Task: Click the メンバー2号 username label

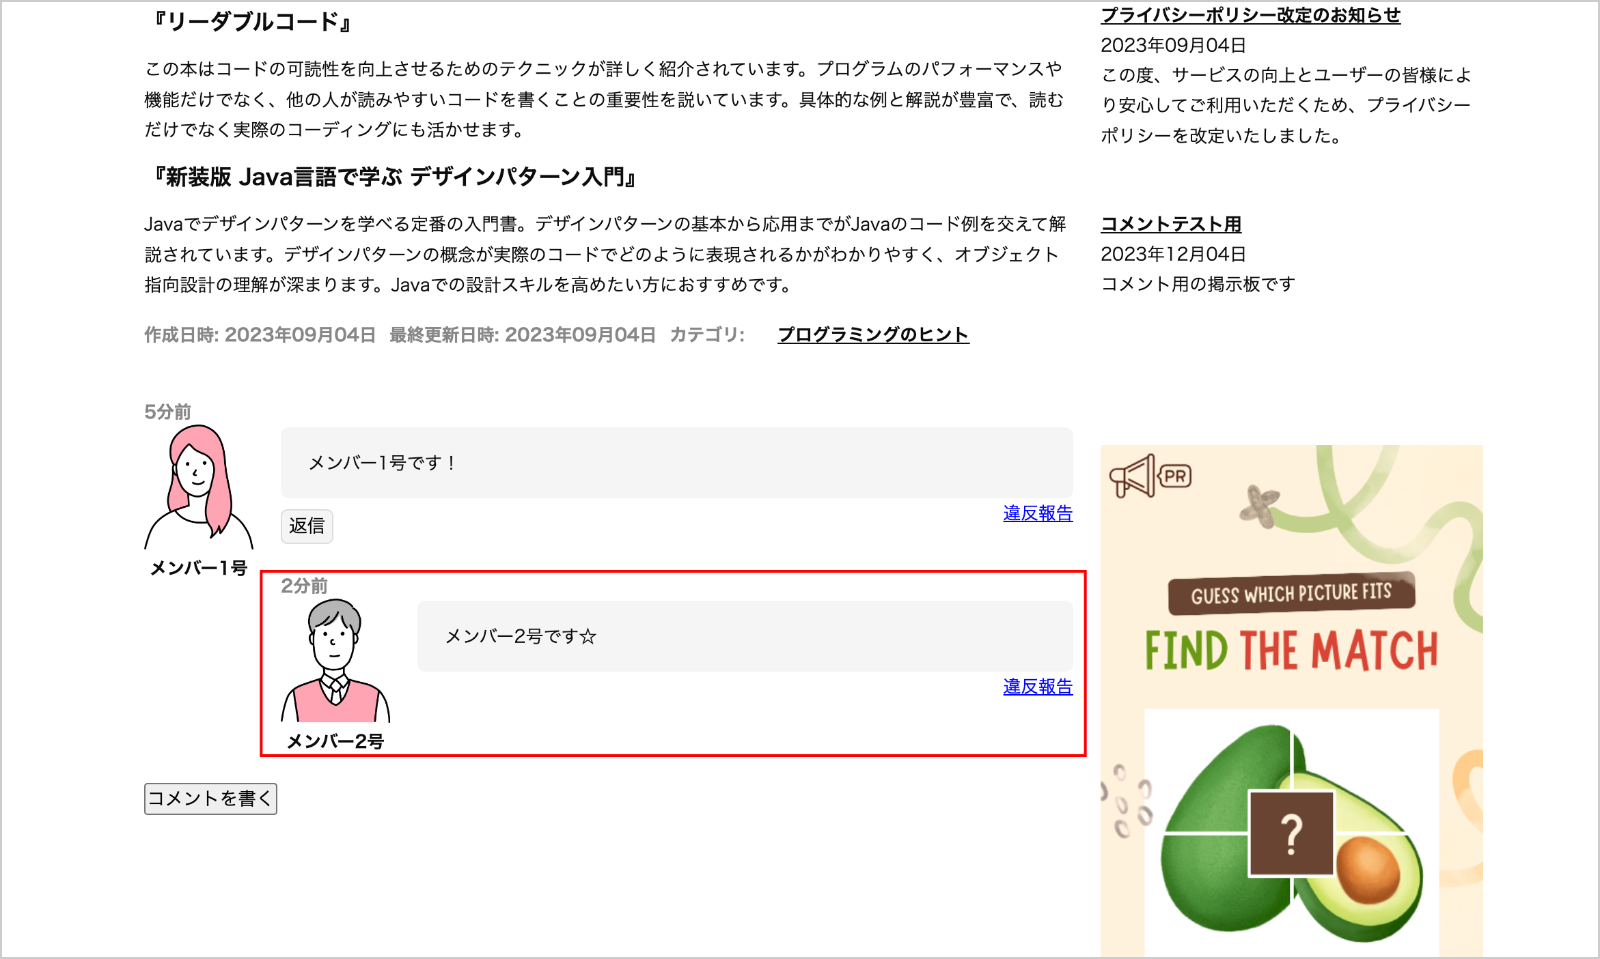Action: 335,741
